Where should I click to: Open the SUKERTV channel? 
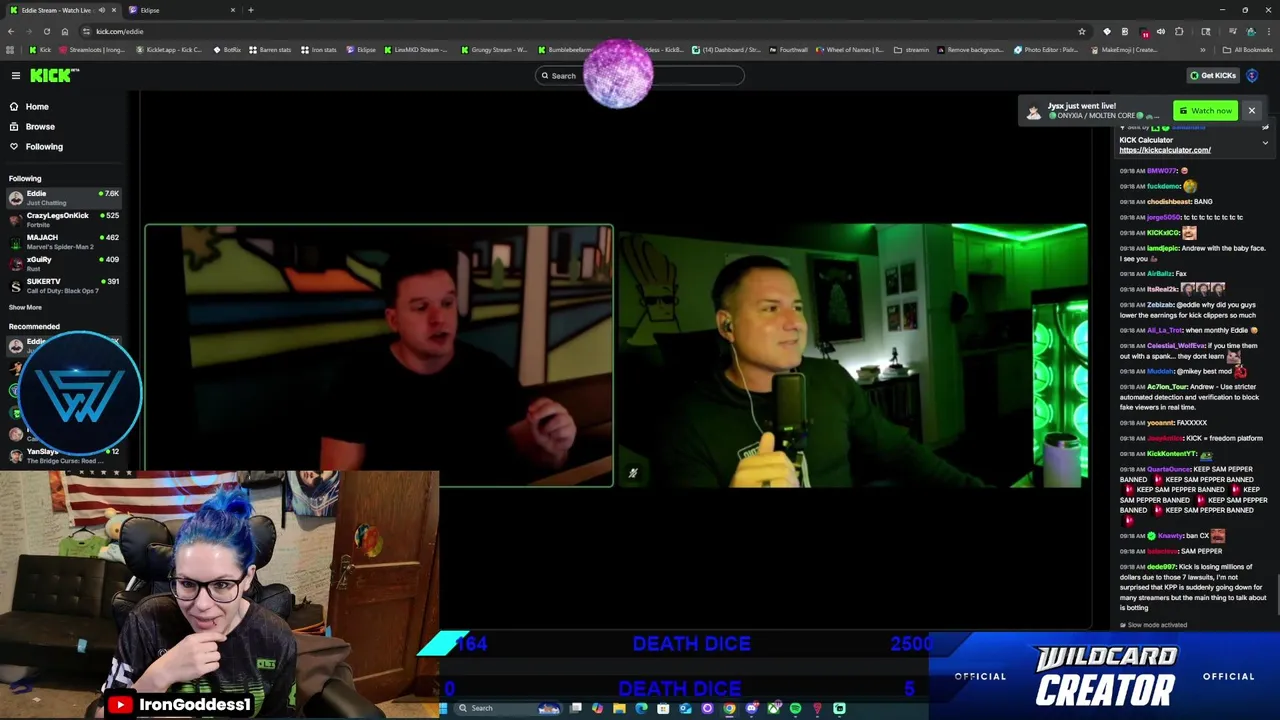click(x=64, y=285)
